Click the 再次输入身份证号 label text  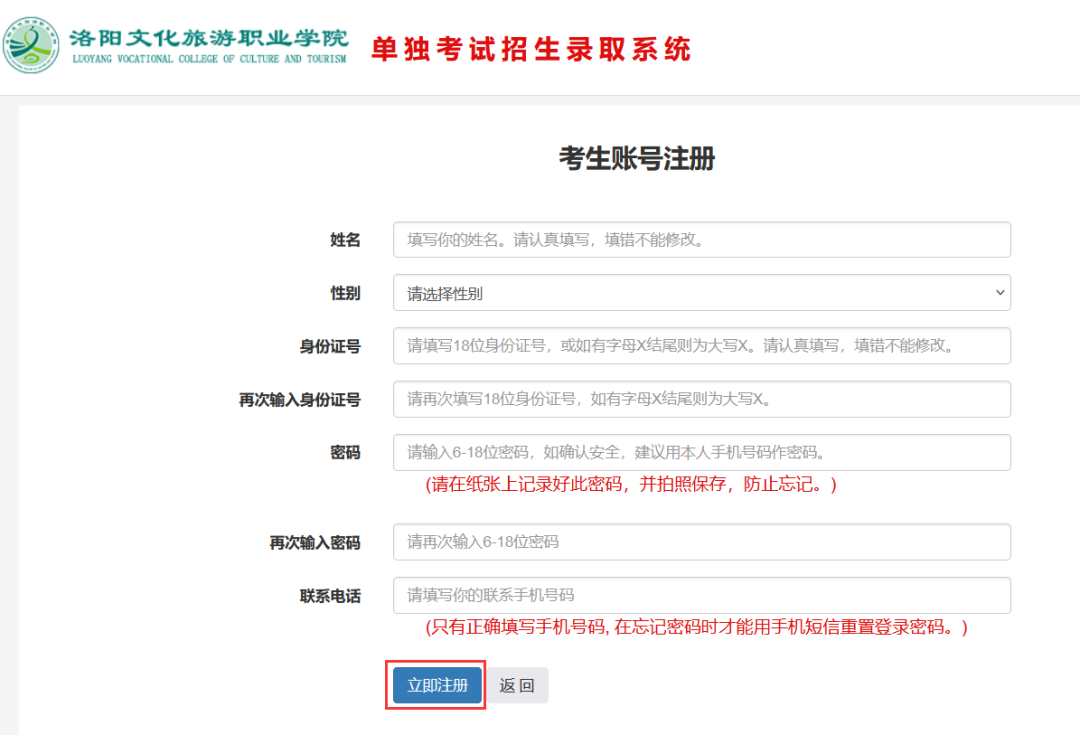pyautogui.click(x=299, y=400)
